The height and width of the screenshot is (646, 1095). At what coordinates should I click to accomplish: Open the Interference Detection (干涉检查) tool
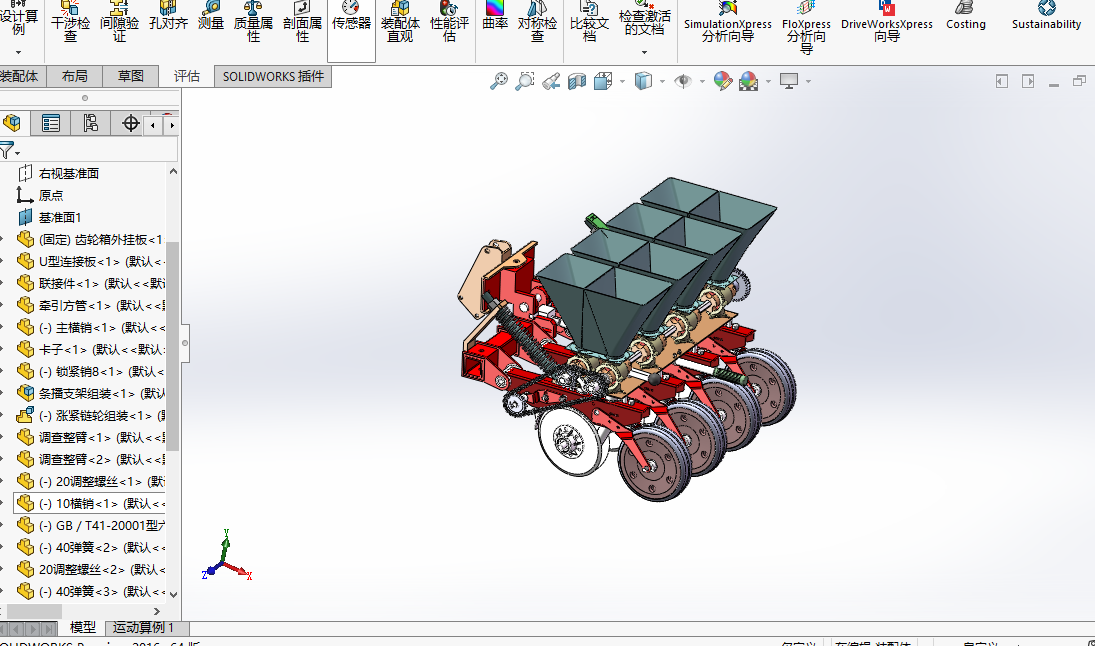click(x=70, y=22)
